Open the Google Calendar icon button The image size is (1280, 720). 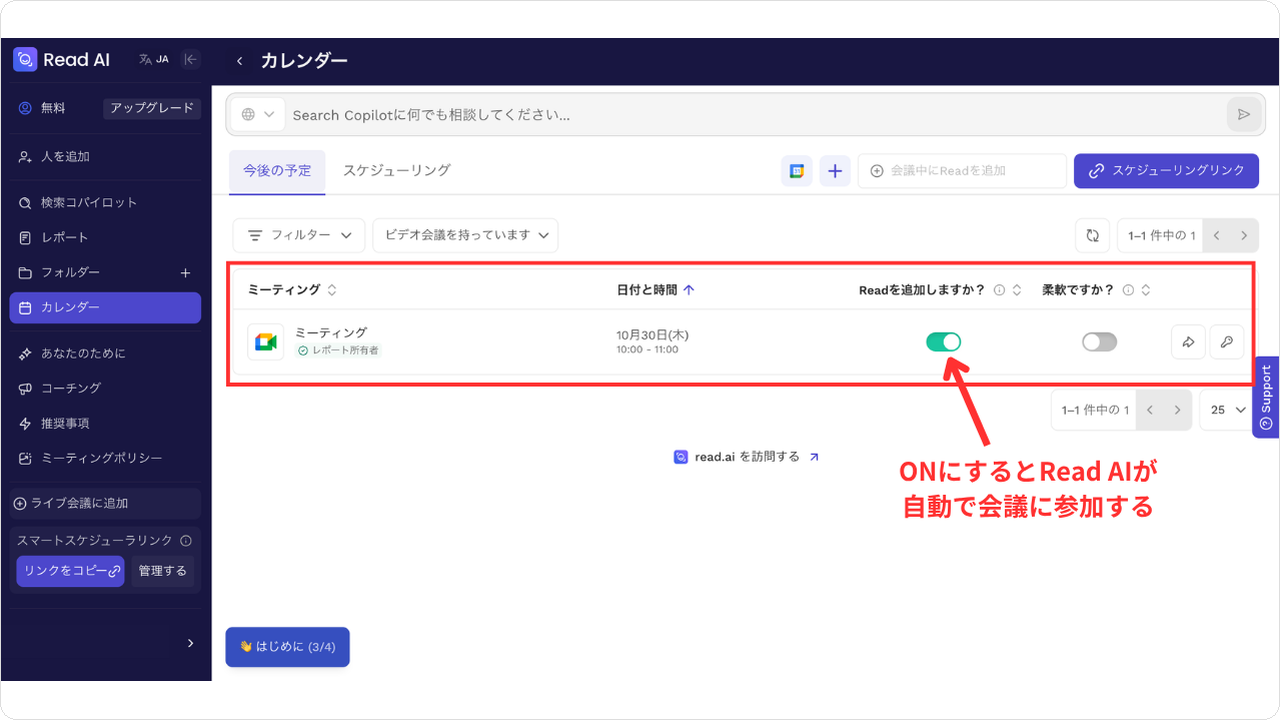[797, 171]
